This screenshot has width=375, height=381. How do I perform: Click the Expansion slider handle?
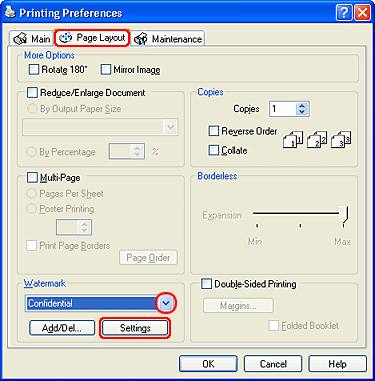click(344, 215)
